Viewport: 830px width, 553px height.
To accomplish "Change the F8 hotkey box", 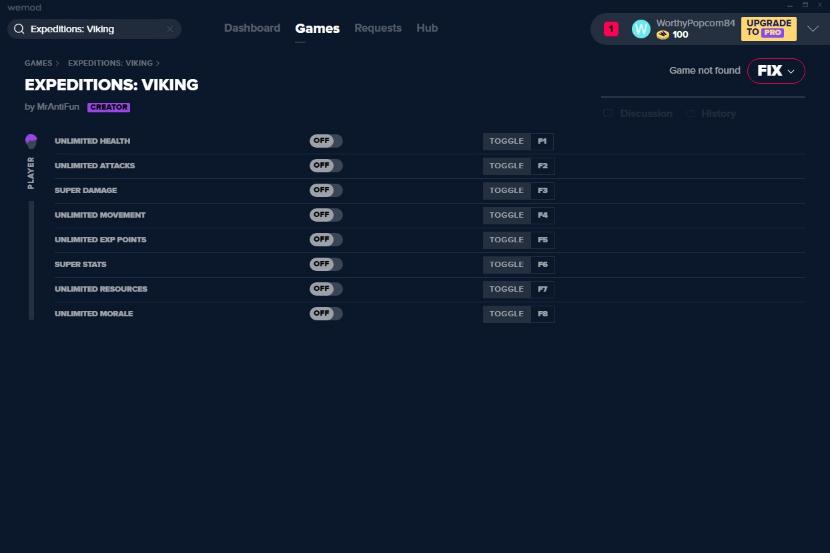I will [543, 314].
